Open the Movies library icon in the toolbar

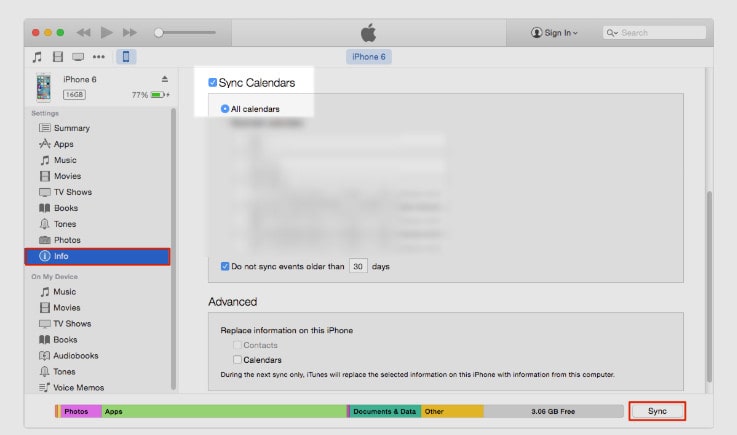point(58,57)
